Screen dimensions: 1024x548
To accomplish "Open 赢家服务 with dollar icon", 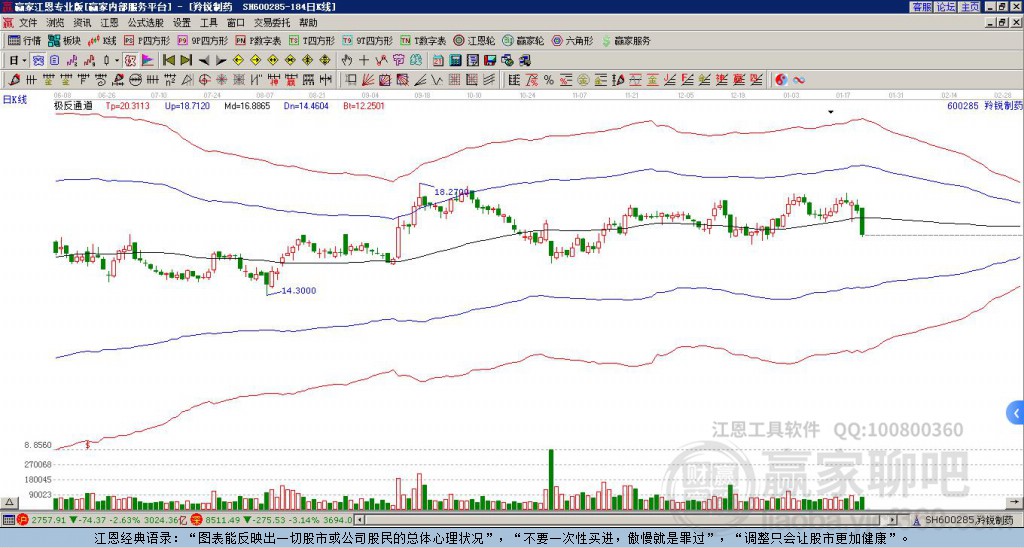I will tap(626, 40).
